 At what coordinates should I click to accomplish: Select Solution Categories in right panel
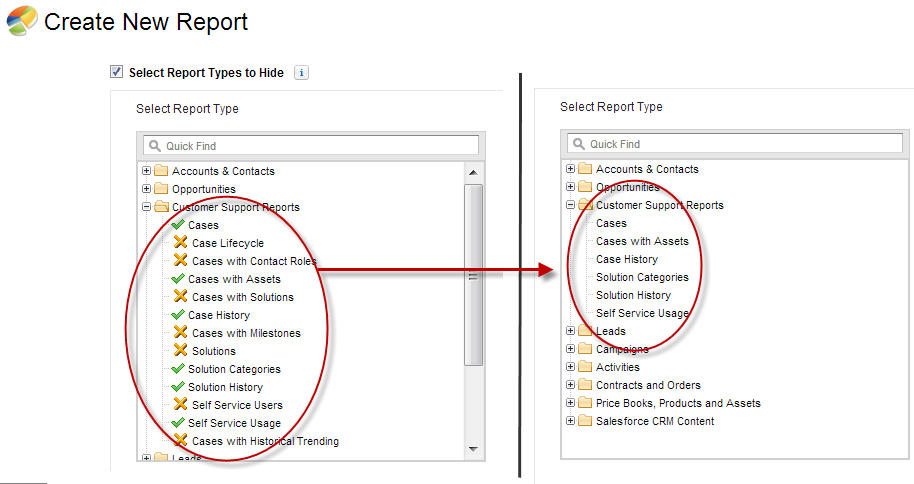642,278
